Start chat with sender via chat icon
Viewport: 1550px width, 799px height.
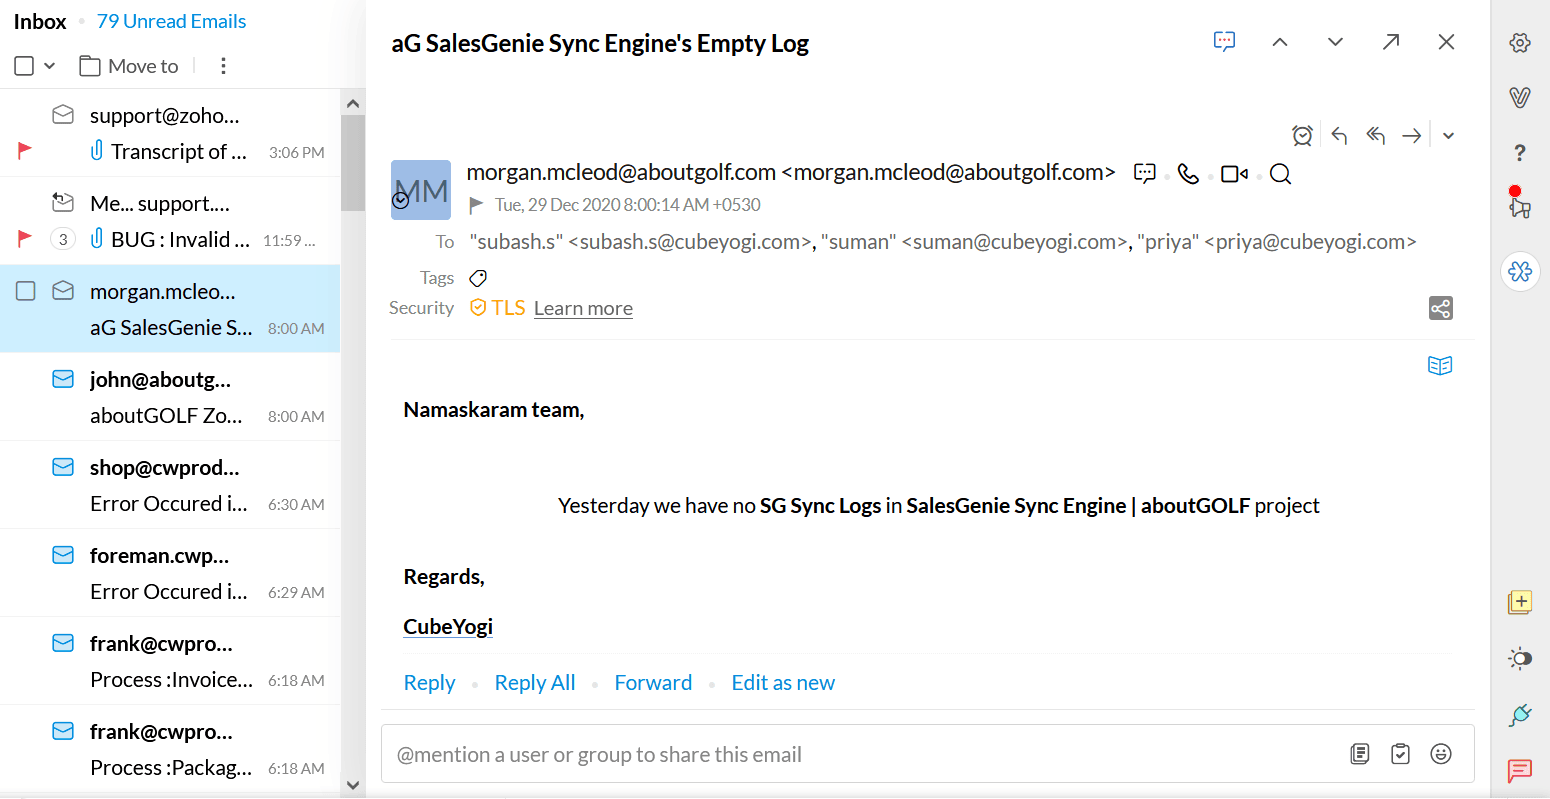1145,173
